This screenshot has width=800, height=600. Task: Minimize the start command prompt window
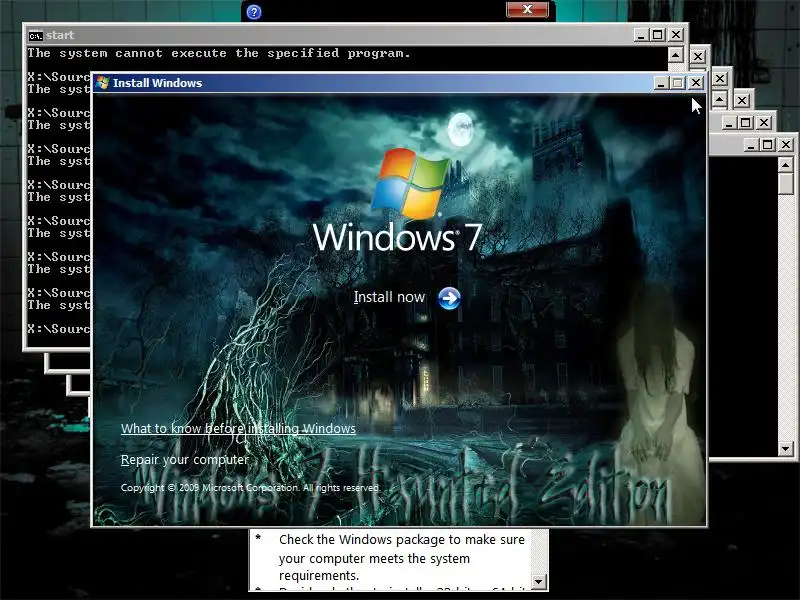pos(641,35)
